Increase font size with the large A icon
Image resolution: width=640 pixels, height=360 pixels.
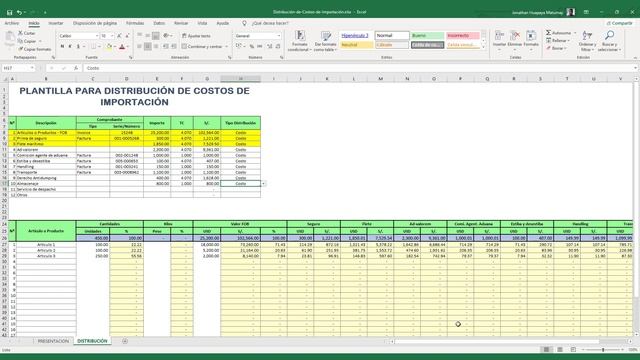pos(119,36)
